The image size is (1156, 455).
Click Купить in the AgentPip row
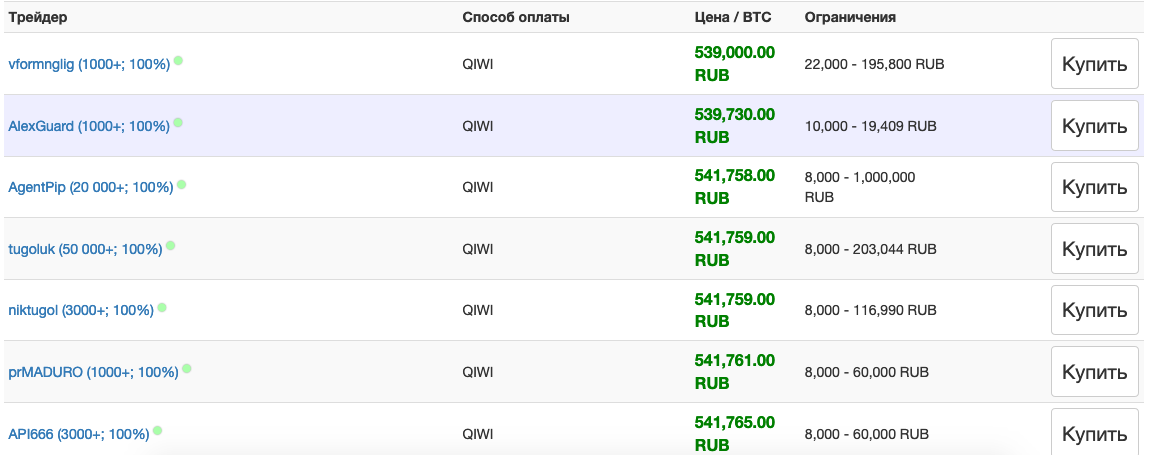pos(1094,187)
